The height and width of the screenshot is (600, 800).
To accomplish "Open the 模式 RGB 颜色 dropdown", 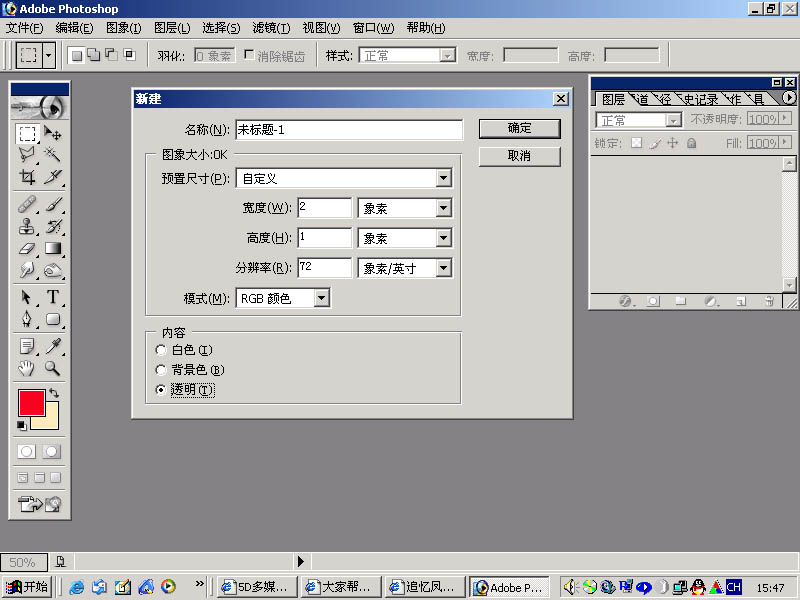I will (x=321, y=298).
